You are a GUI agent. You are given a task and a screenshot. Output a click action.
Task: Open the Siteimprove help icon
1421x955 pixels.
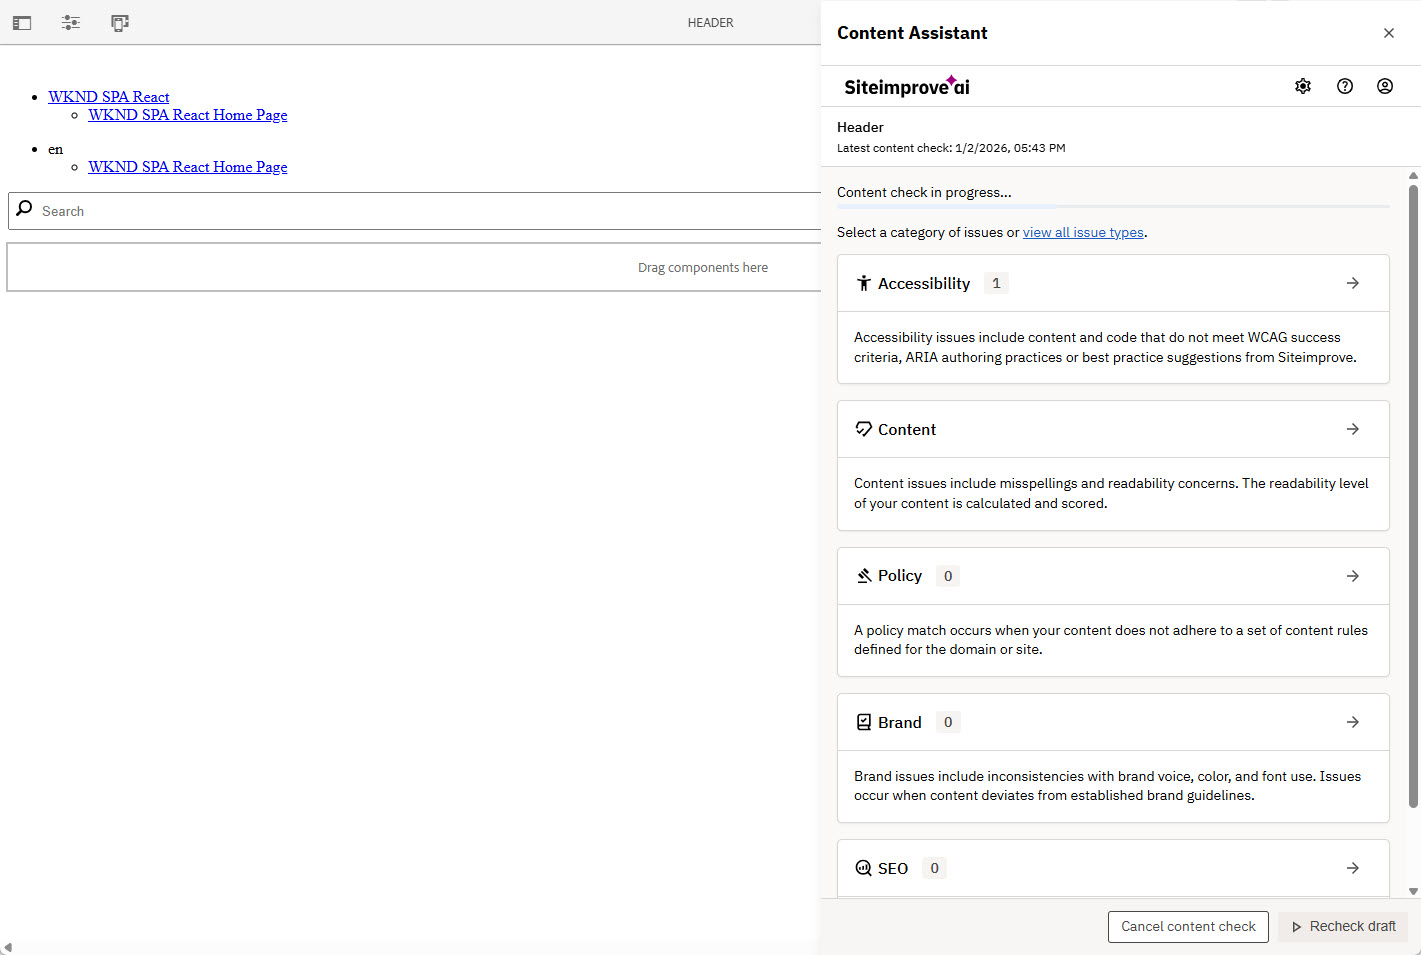click(1345, 86)
